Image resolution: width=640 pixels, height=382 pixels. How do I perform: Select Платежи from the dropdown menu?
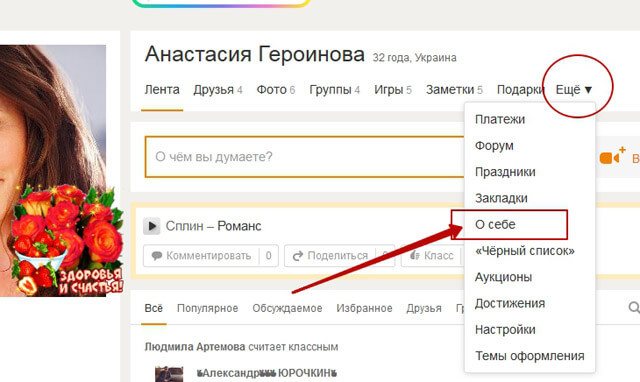(x=500, y=120)
